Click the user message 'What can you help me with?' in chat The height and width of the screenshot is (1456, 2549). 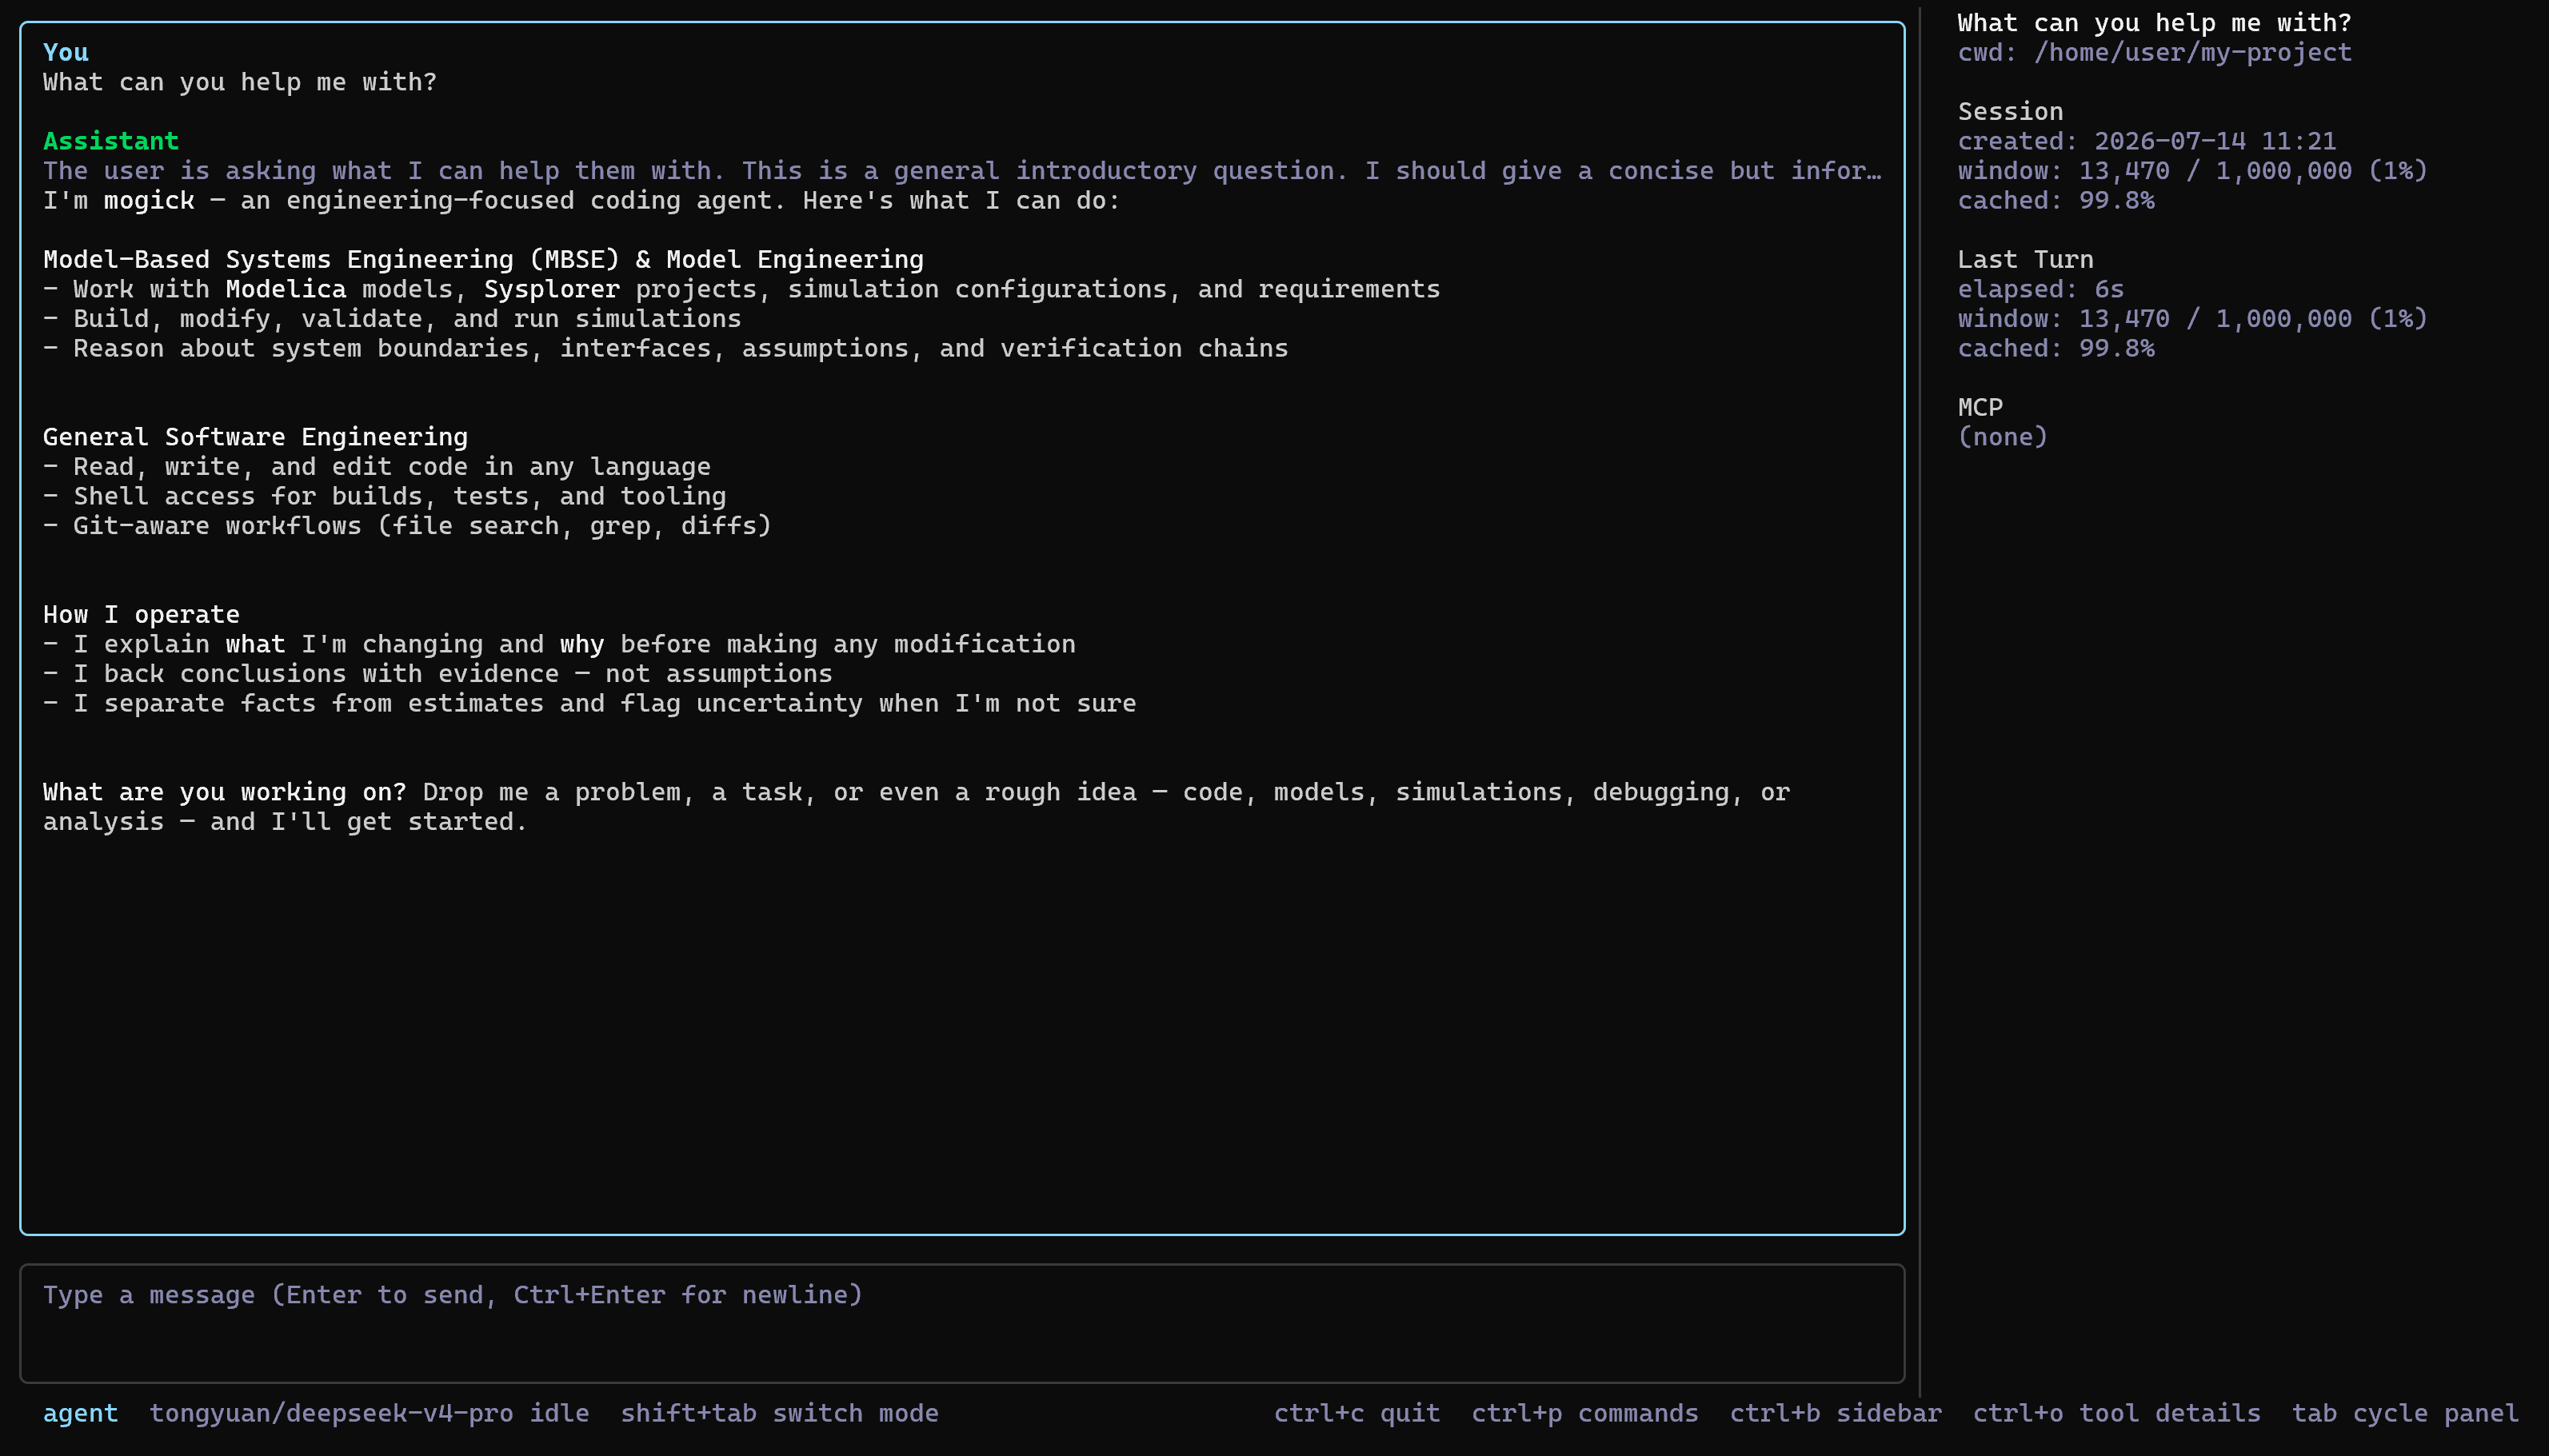tap(240, 82)
